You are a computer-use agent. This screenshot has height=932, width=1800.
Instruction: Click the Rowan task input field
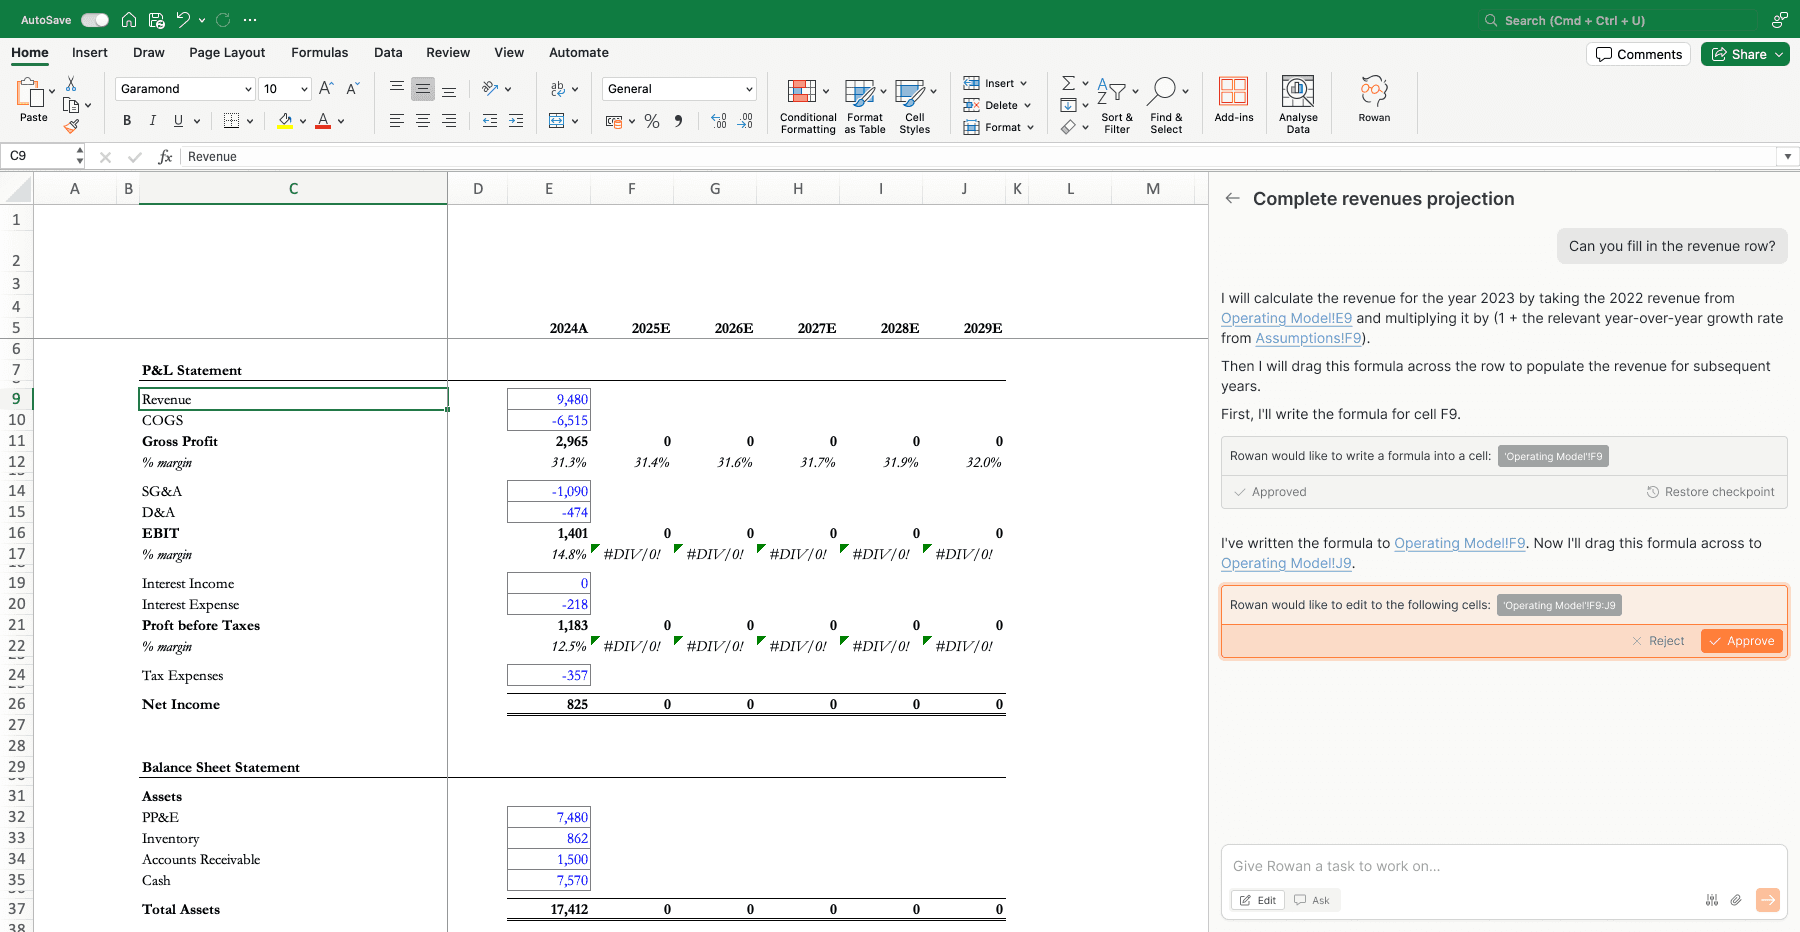pyautogui.click(x=1504, y=866)
